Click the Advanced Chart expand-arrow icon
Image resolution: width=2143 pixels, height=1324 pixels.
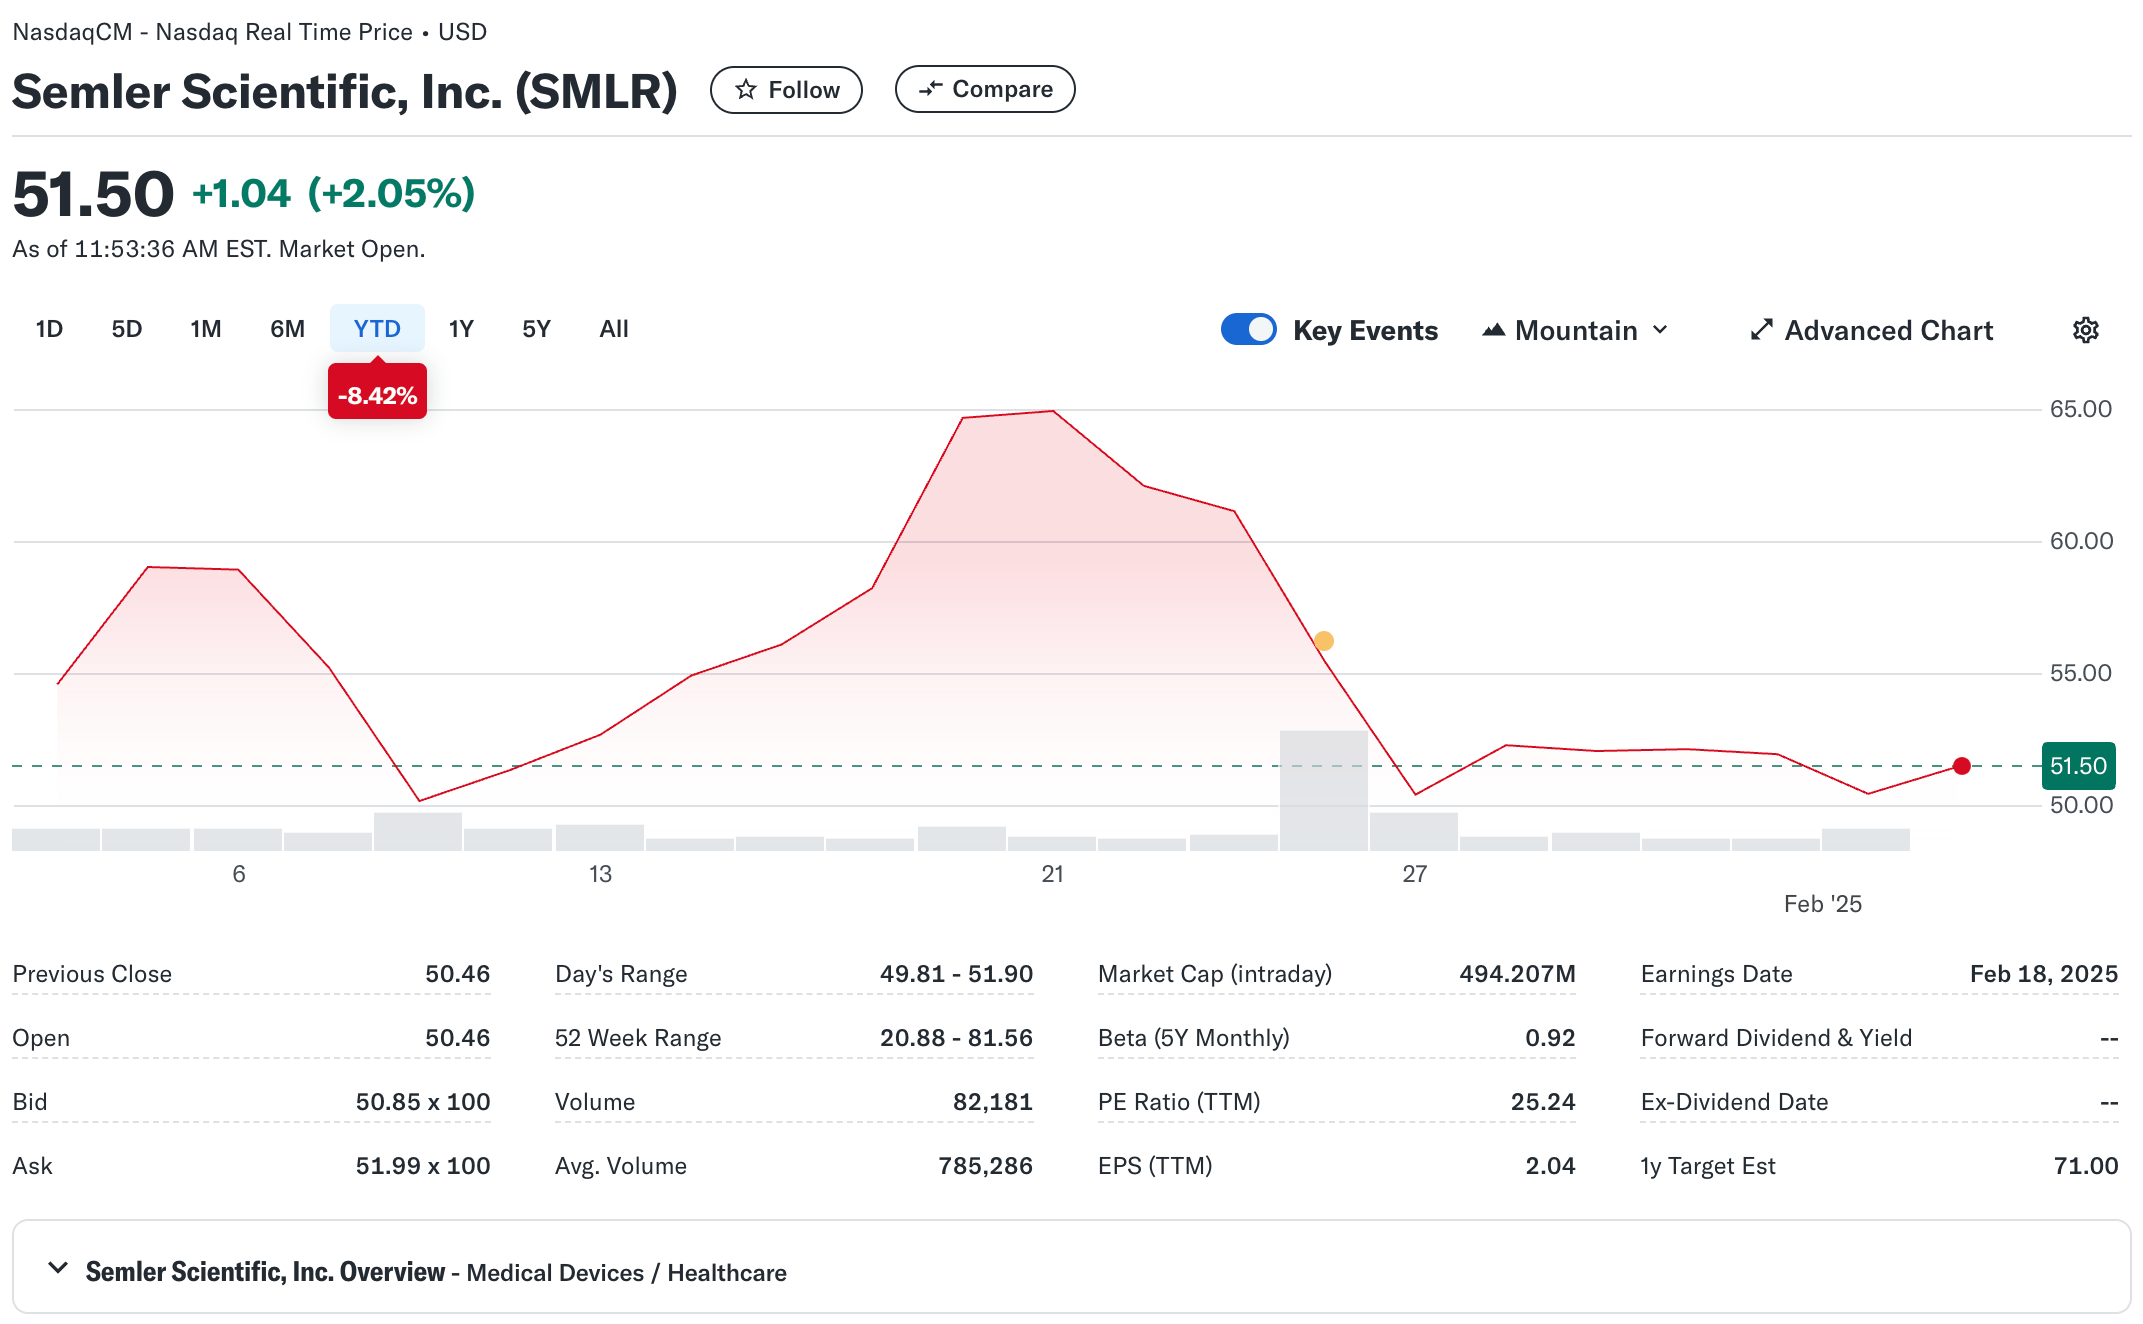[x=1761, y=330]
